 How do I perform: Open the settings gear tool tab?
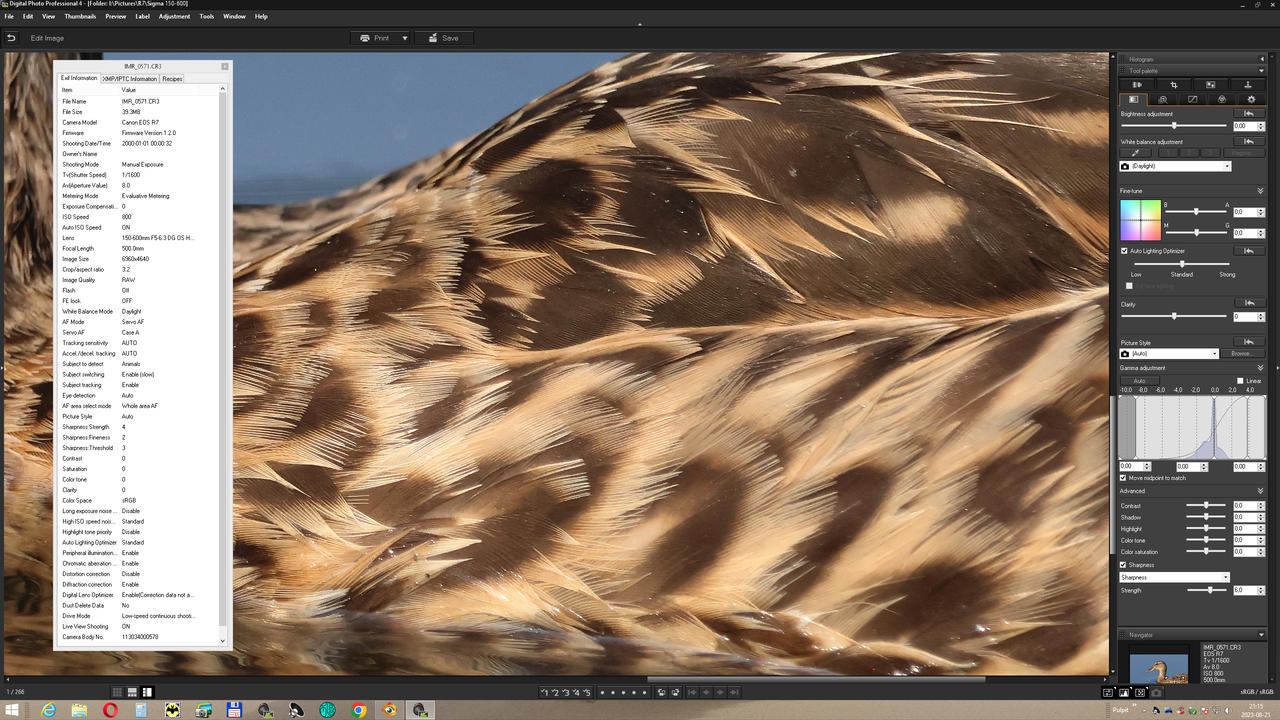(x=1251, y=99)
